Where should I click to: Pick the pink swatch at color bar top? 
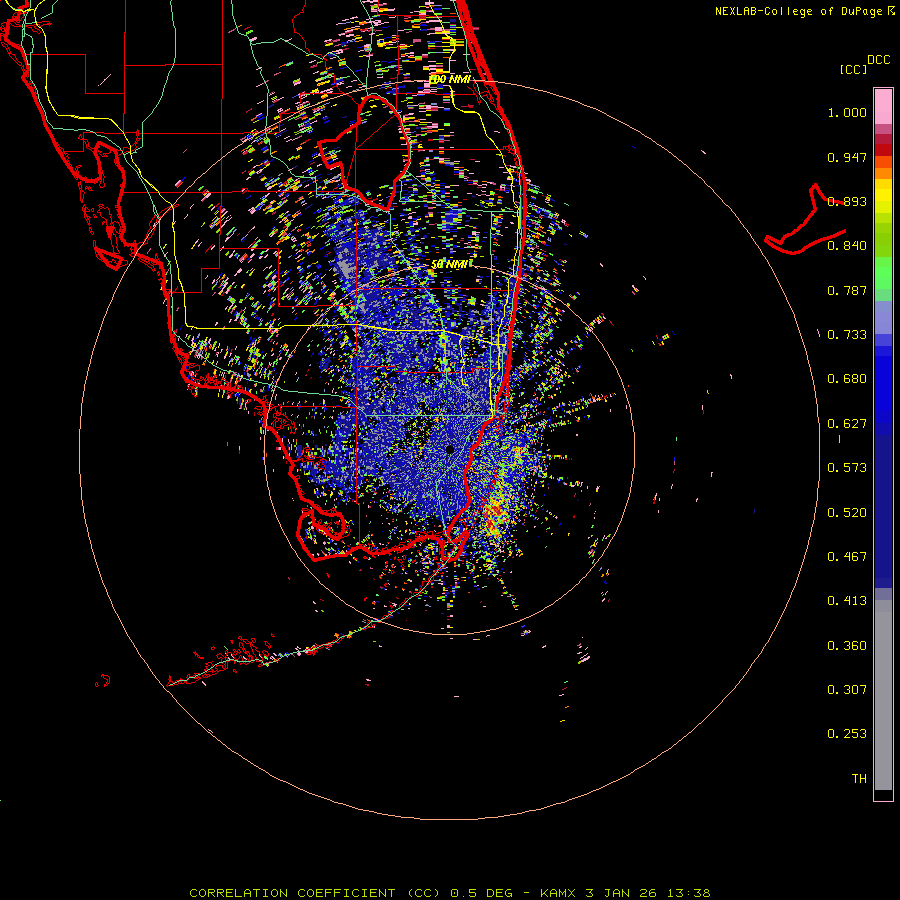(x=883, y=106)
